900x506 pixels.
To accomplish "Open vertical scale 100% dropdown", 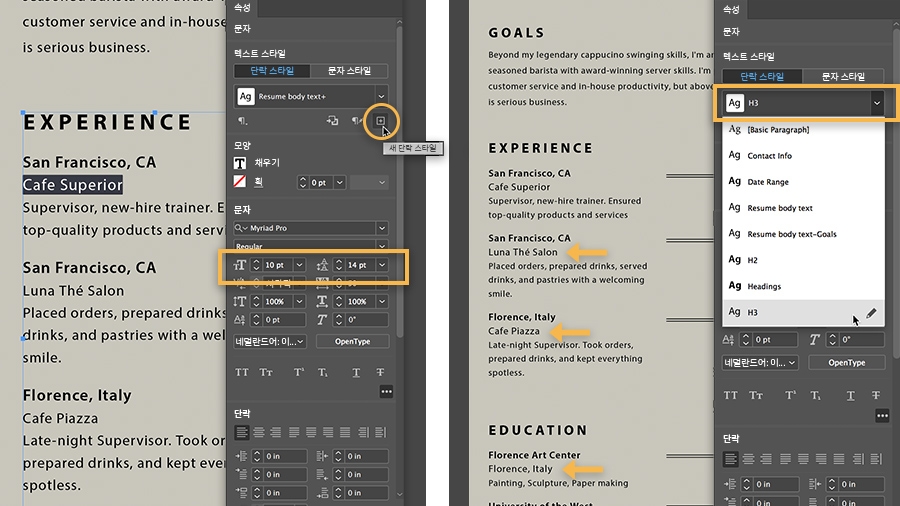I will [299, 302].
